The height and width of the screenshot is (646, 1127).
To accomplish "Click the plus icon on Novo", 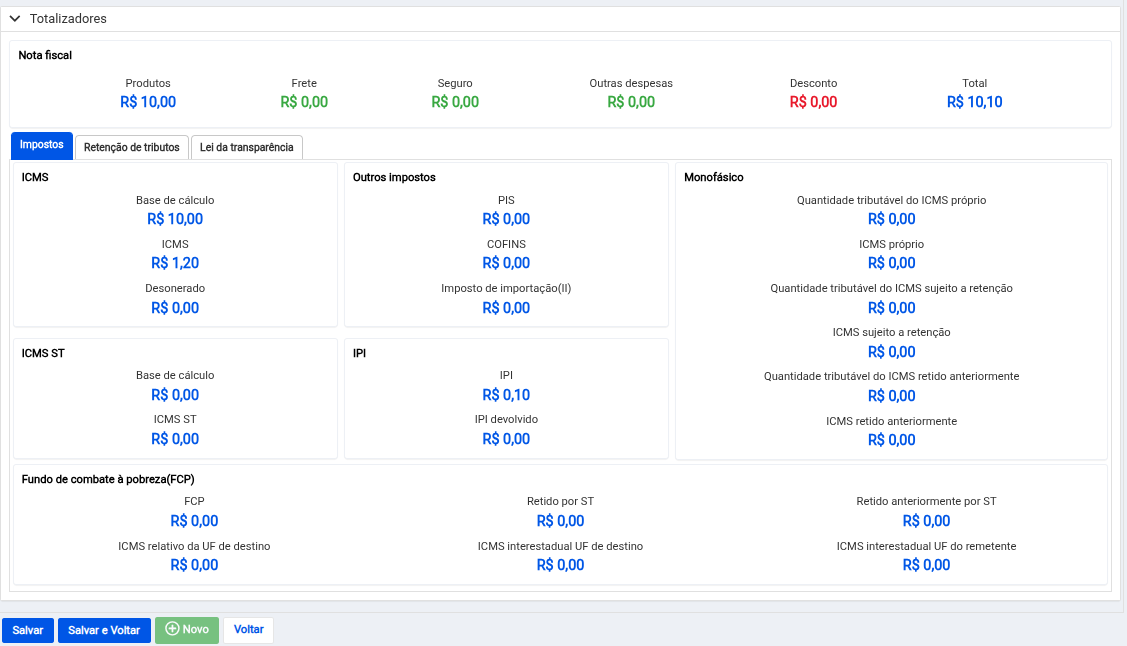I will click(172, 629).
